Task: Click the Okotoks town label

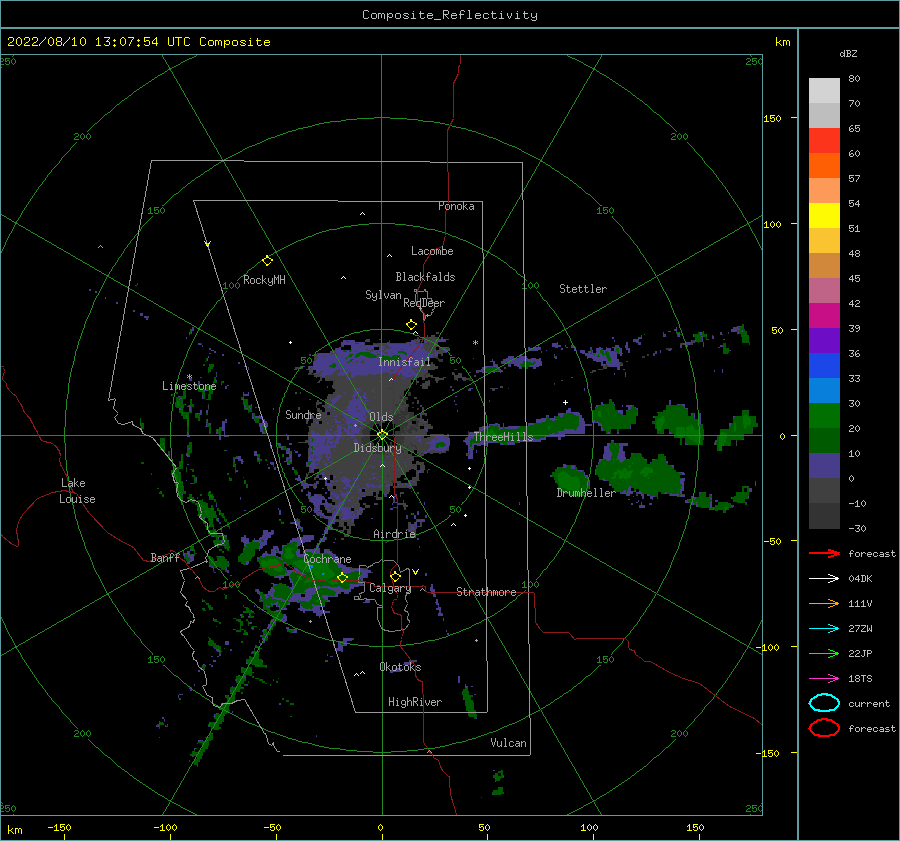Action: coord(400,666)
